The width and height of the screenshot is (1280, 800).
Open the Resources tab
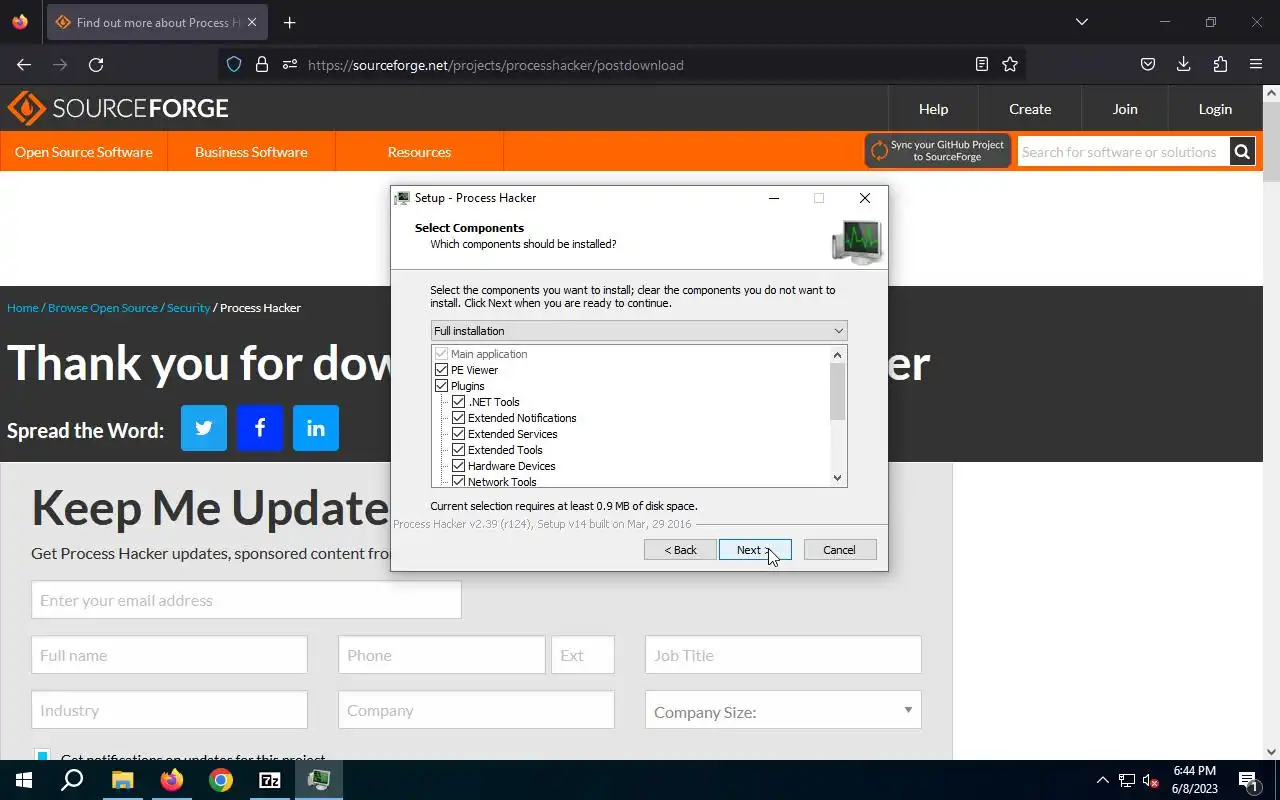[419, 152]
